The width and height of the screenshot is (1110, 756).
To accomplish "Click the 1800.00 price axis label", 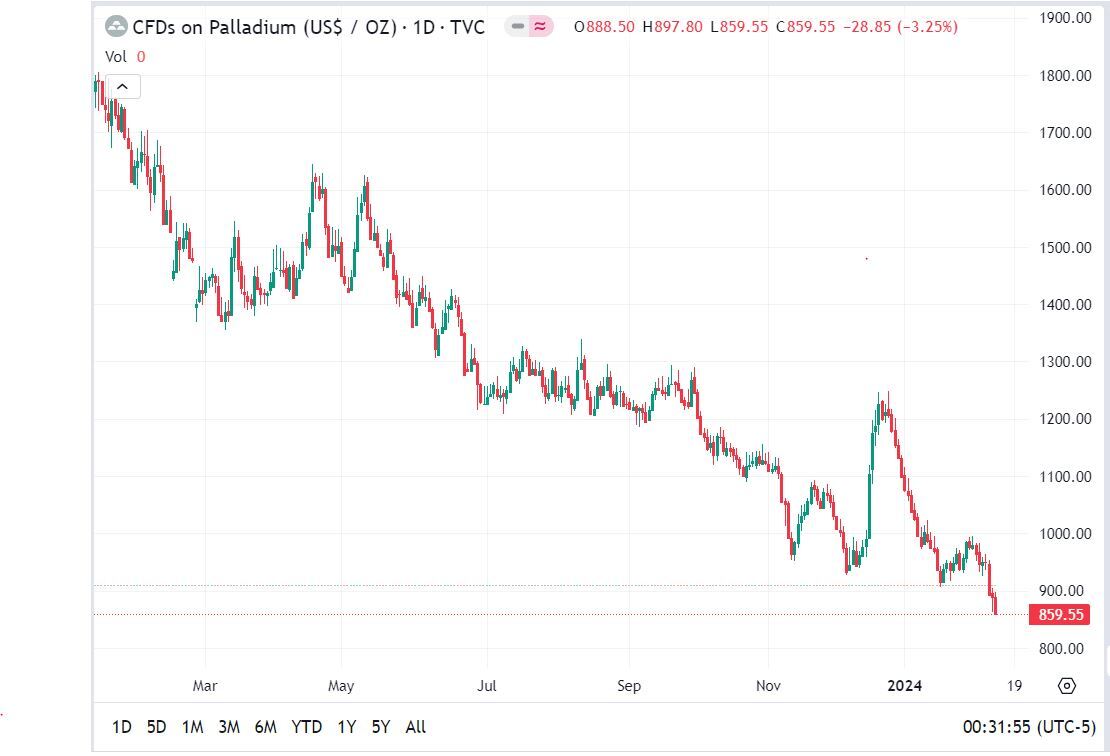I will [x=1065, y=76].
